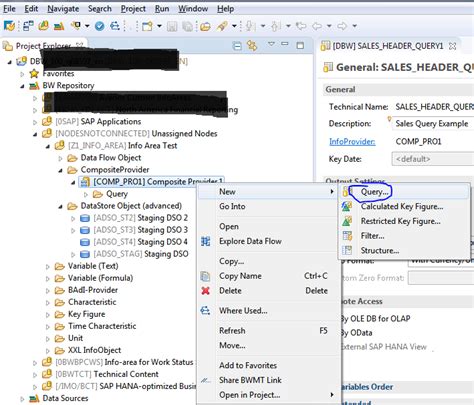Select Query... from the New submenu
Screen dimensions: 474x405
[x=375, y=192]
